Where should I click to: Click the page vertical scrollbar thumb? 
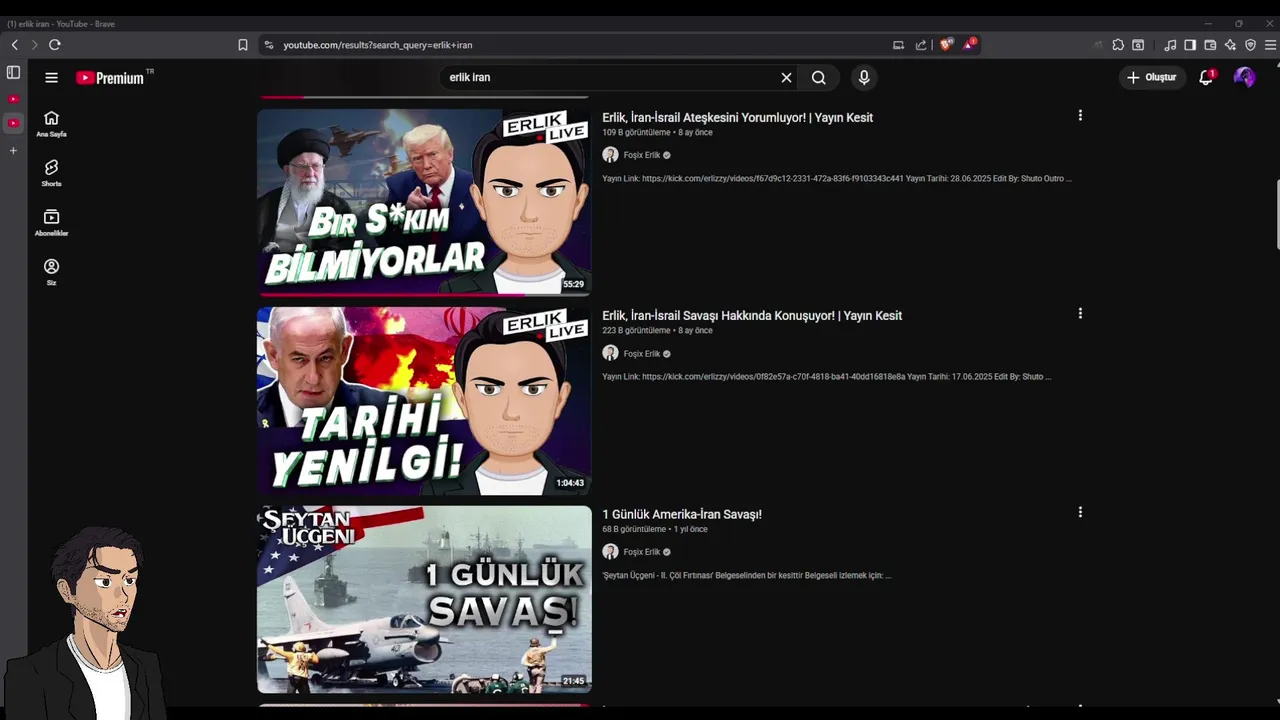(1276, 215)
